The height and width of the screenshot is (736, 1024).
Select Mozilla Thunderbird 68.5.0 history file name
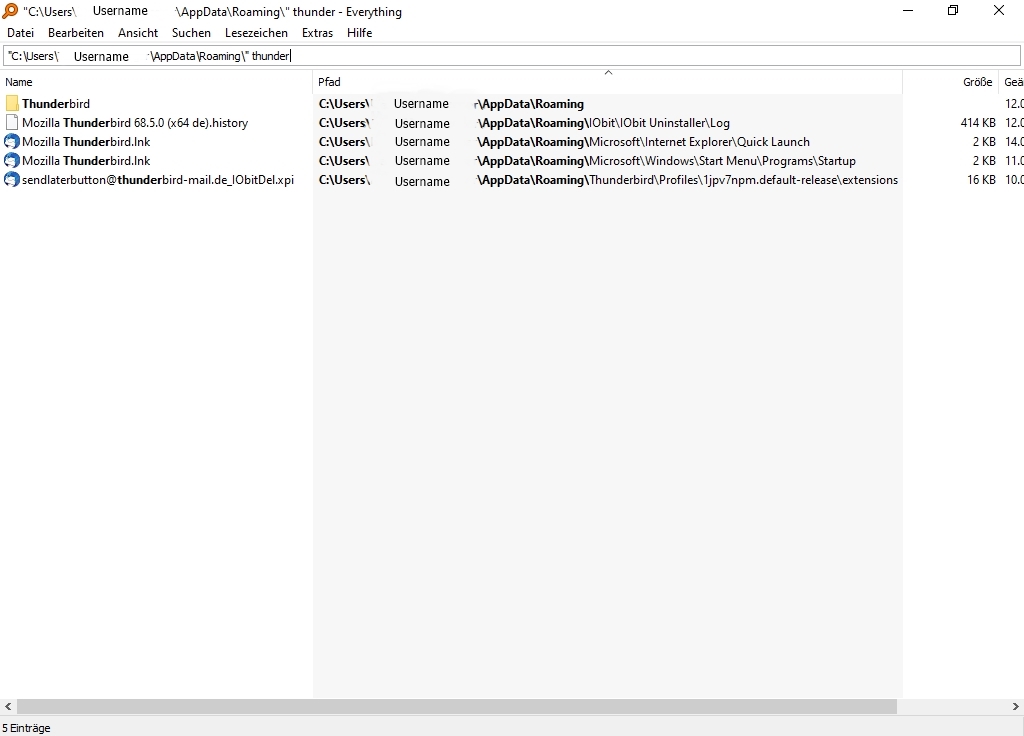(x=135, y=122)
